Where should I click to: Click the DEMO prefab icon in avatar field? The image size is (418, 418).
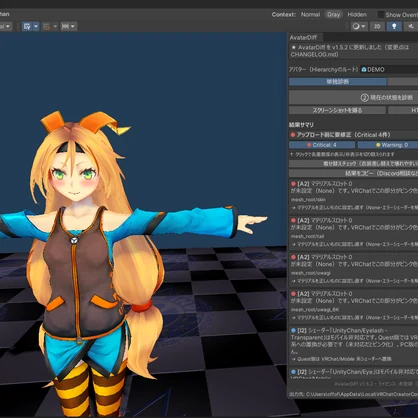pyautogui.click(x=364, y=70)
